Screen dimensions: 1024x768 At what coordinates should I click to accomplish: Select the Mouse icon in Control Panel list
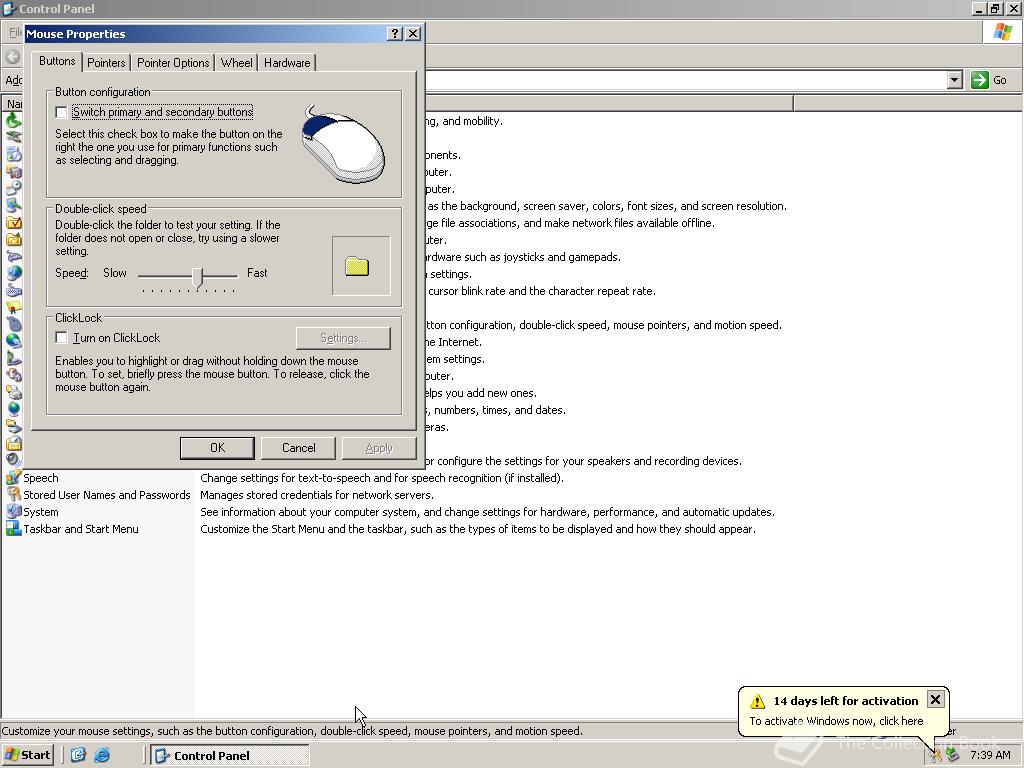click(14, 325)
